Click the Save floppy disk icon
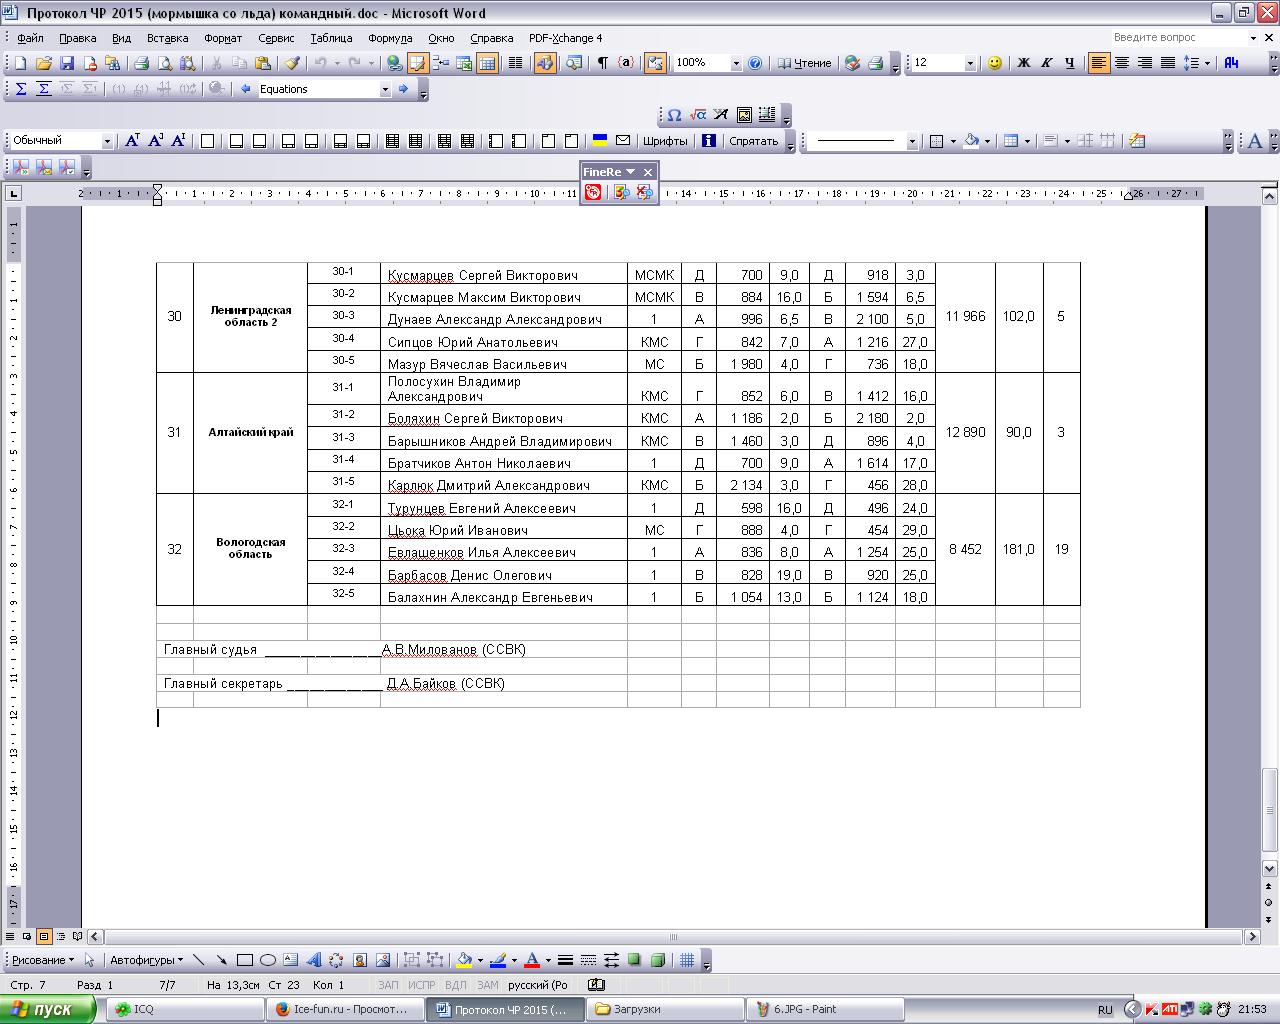 [67, 63]
